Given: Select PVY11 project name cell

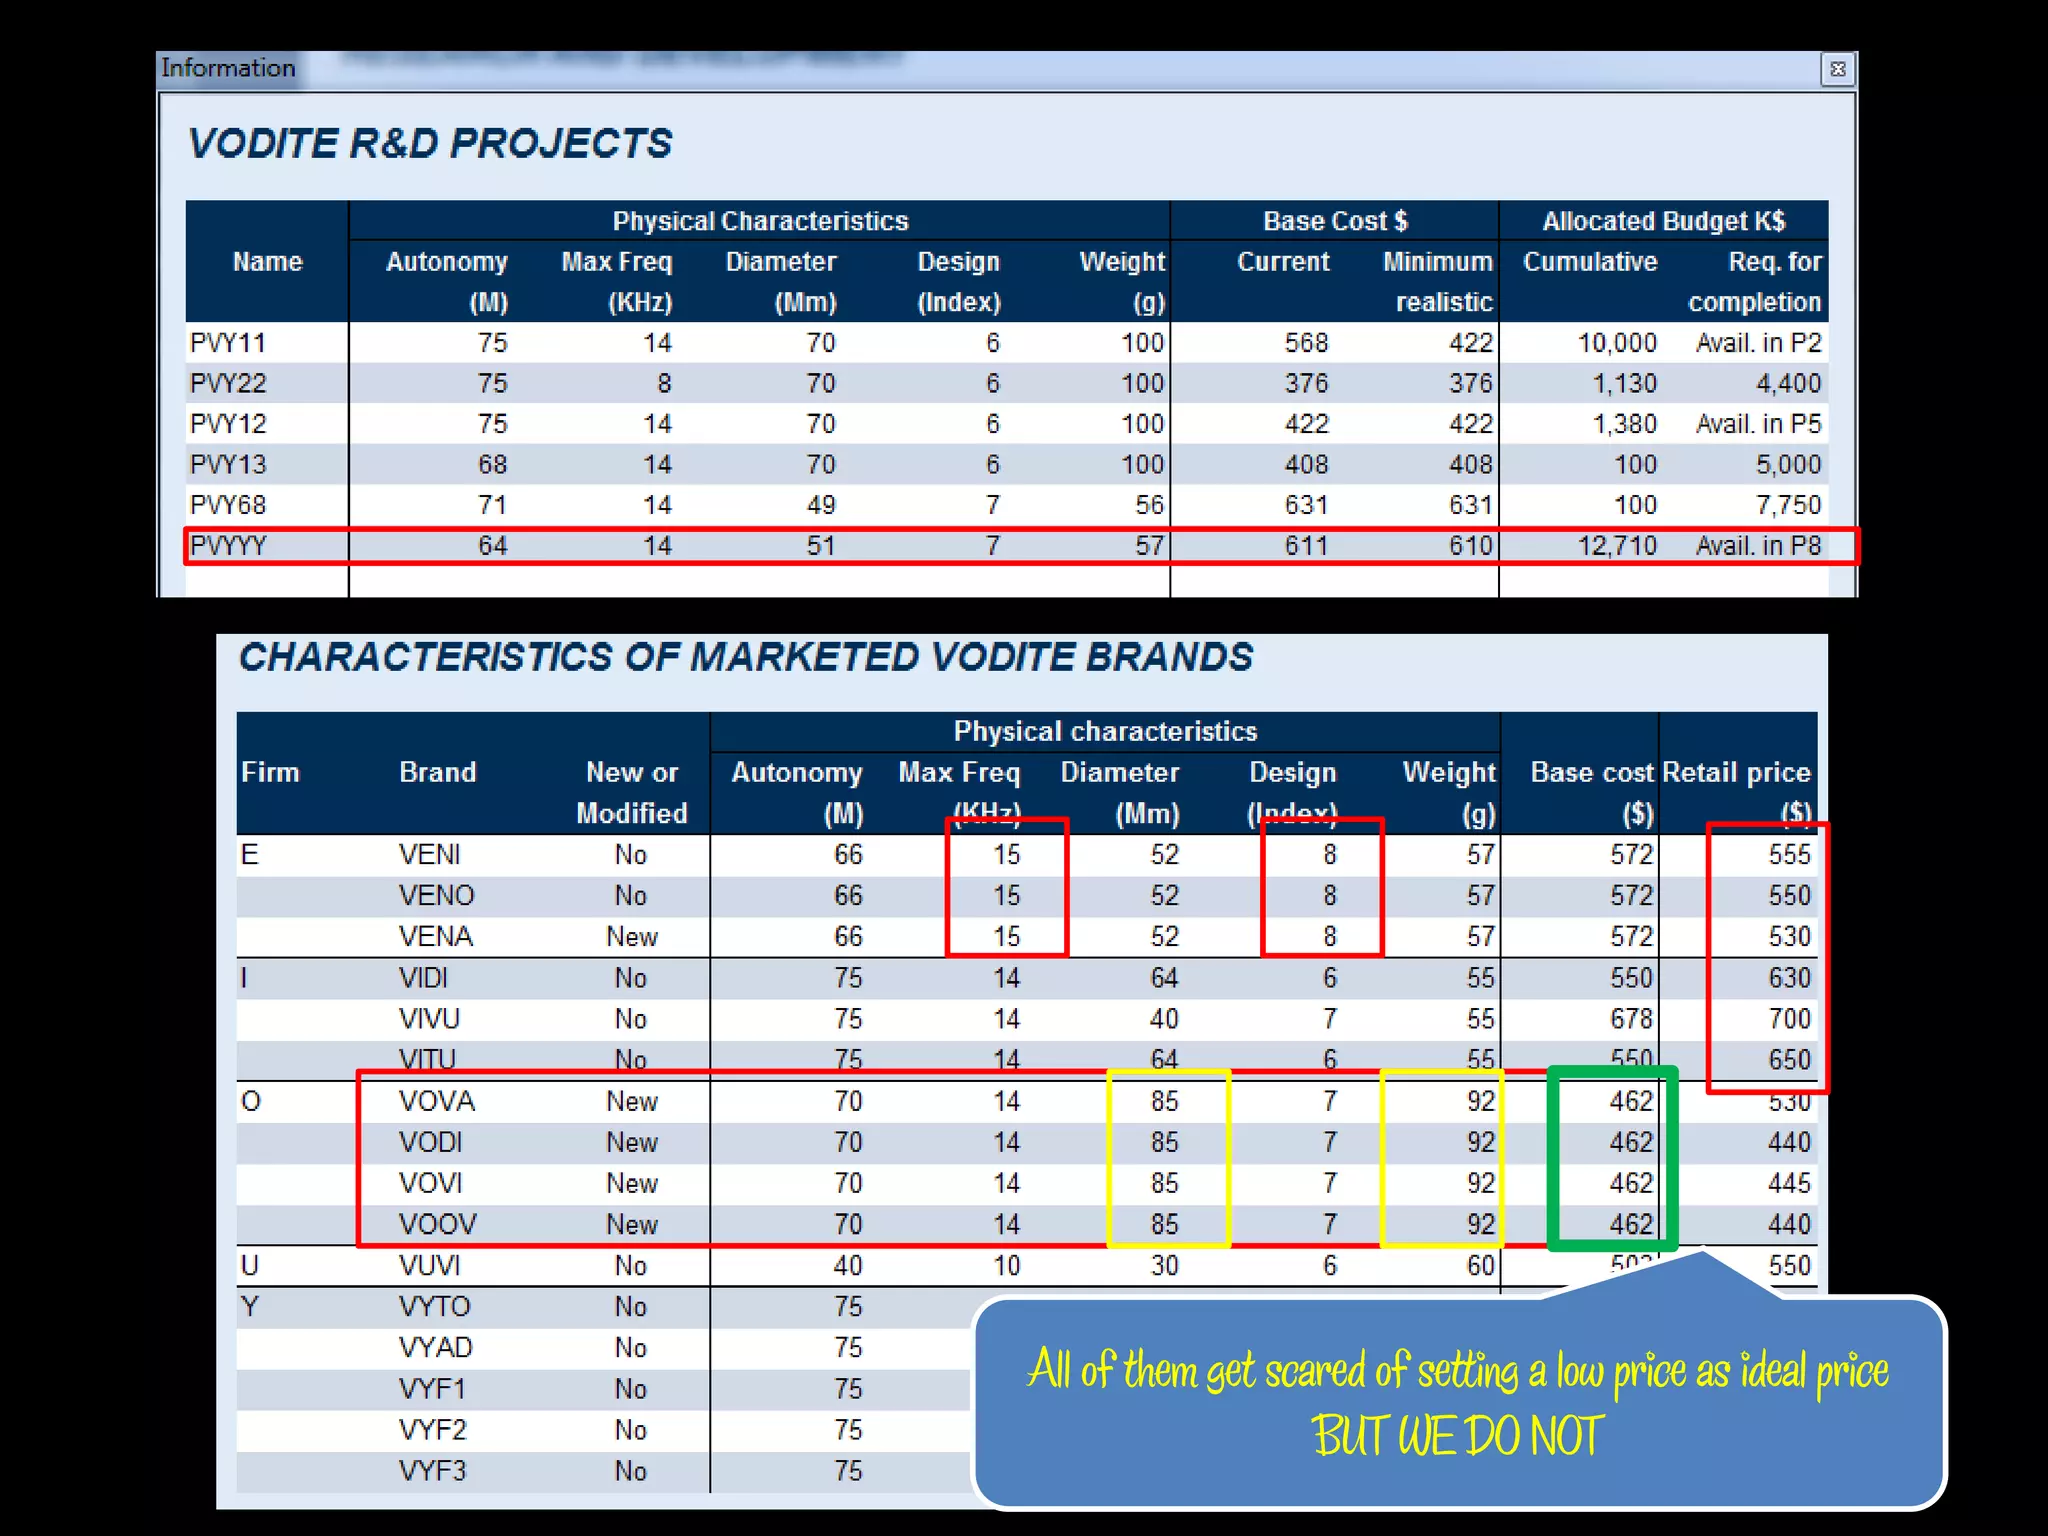Looking at the screenshot, I should (228, 343).
